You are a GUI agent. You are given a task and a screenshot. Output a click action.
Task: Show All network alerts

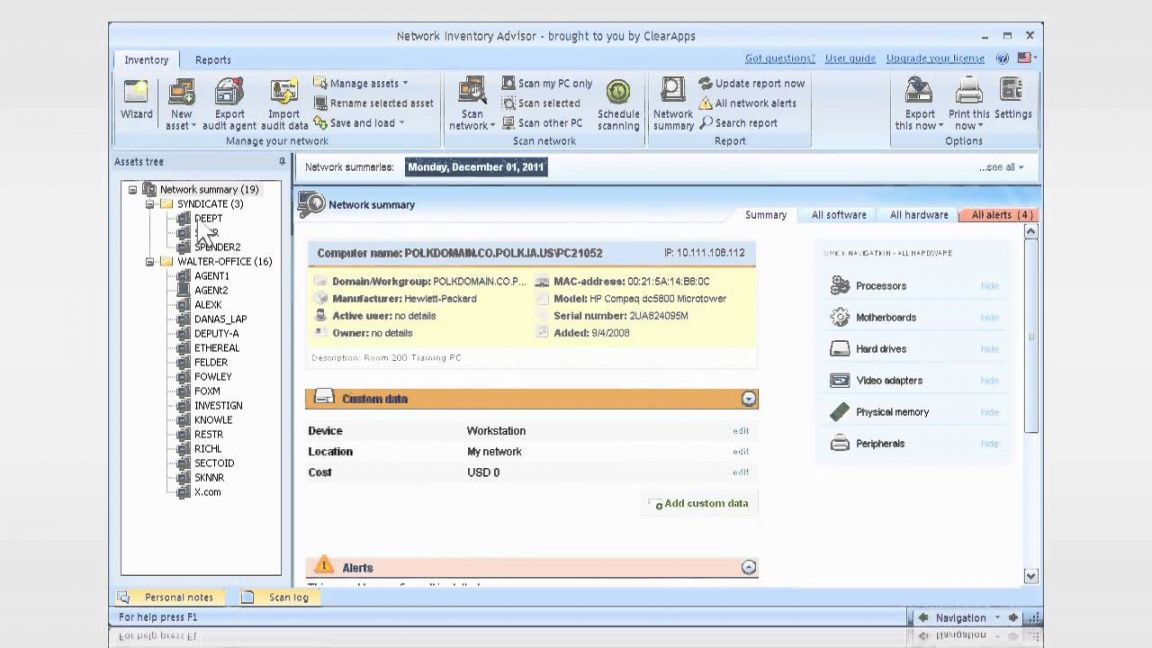[747, 104]
